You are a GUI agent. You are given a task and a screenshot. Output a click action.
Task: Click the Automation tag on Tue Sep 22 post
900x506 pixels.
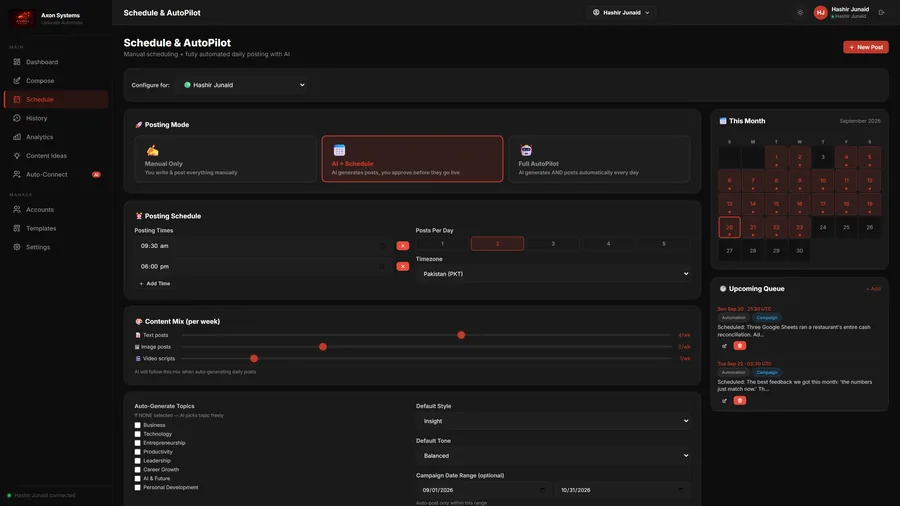coord(733,373)
